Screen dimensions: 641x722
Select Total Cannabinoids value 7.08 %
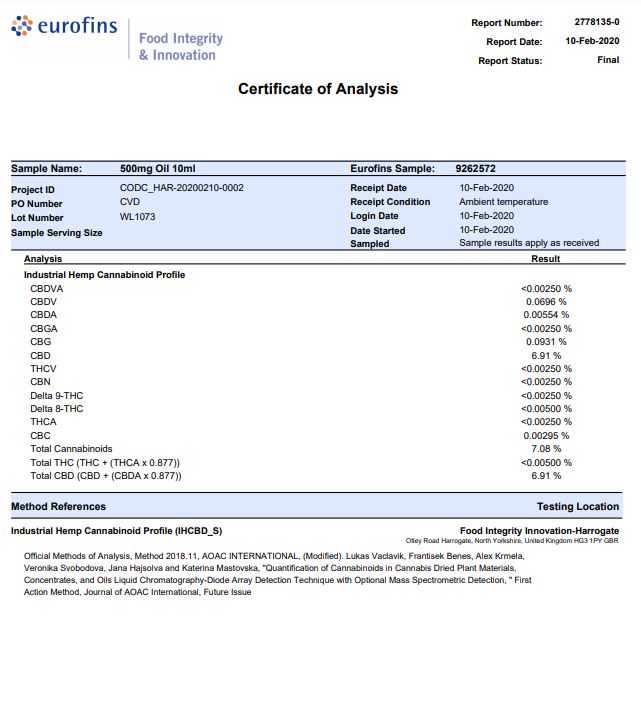tap(546, 449)
